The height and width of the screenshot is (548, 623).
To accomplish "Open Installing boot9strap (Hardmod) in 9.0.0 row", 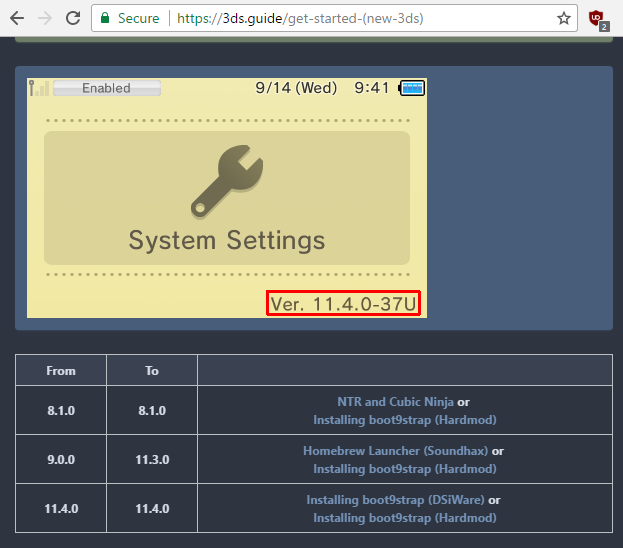I will [404, 469].
